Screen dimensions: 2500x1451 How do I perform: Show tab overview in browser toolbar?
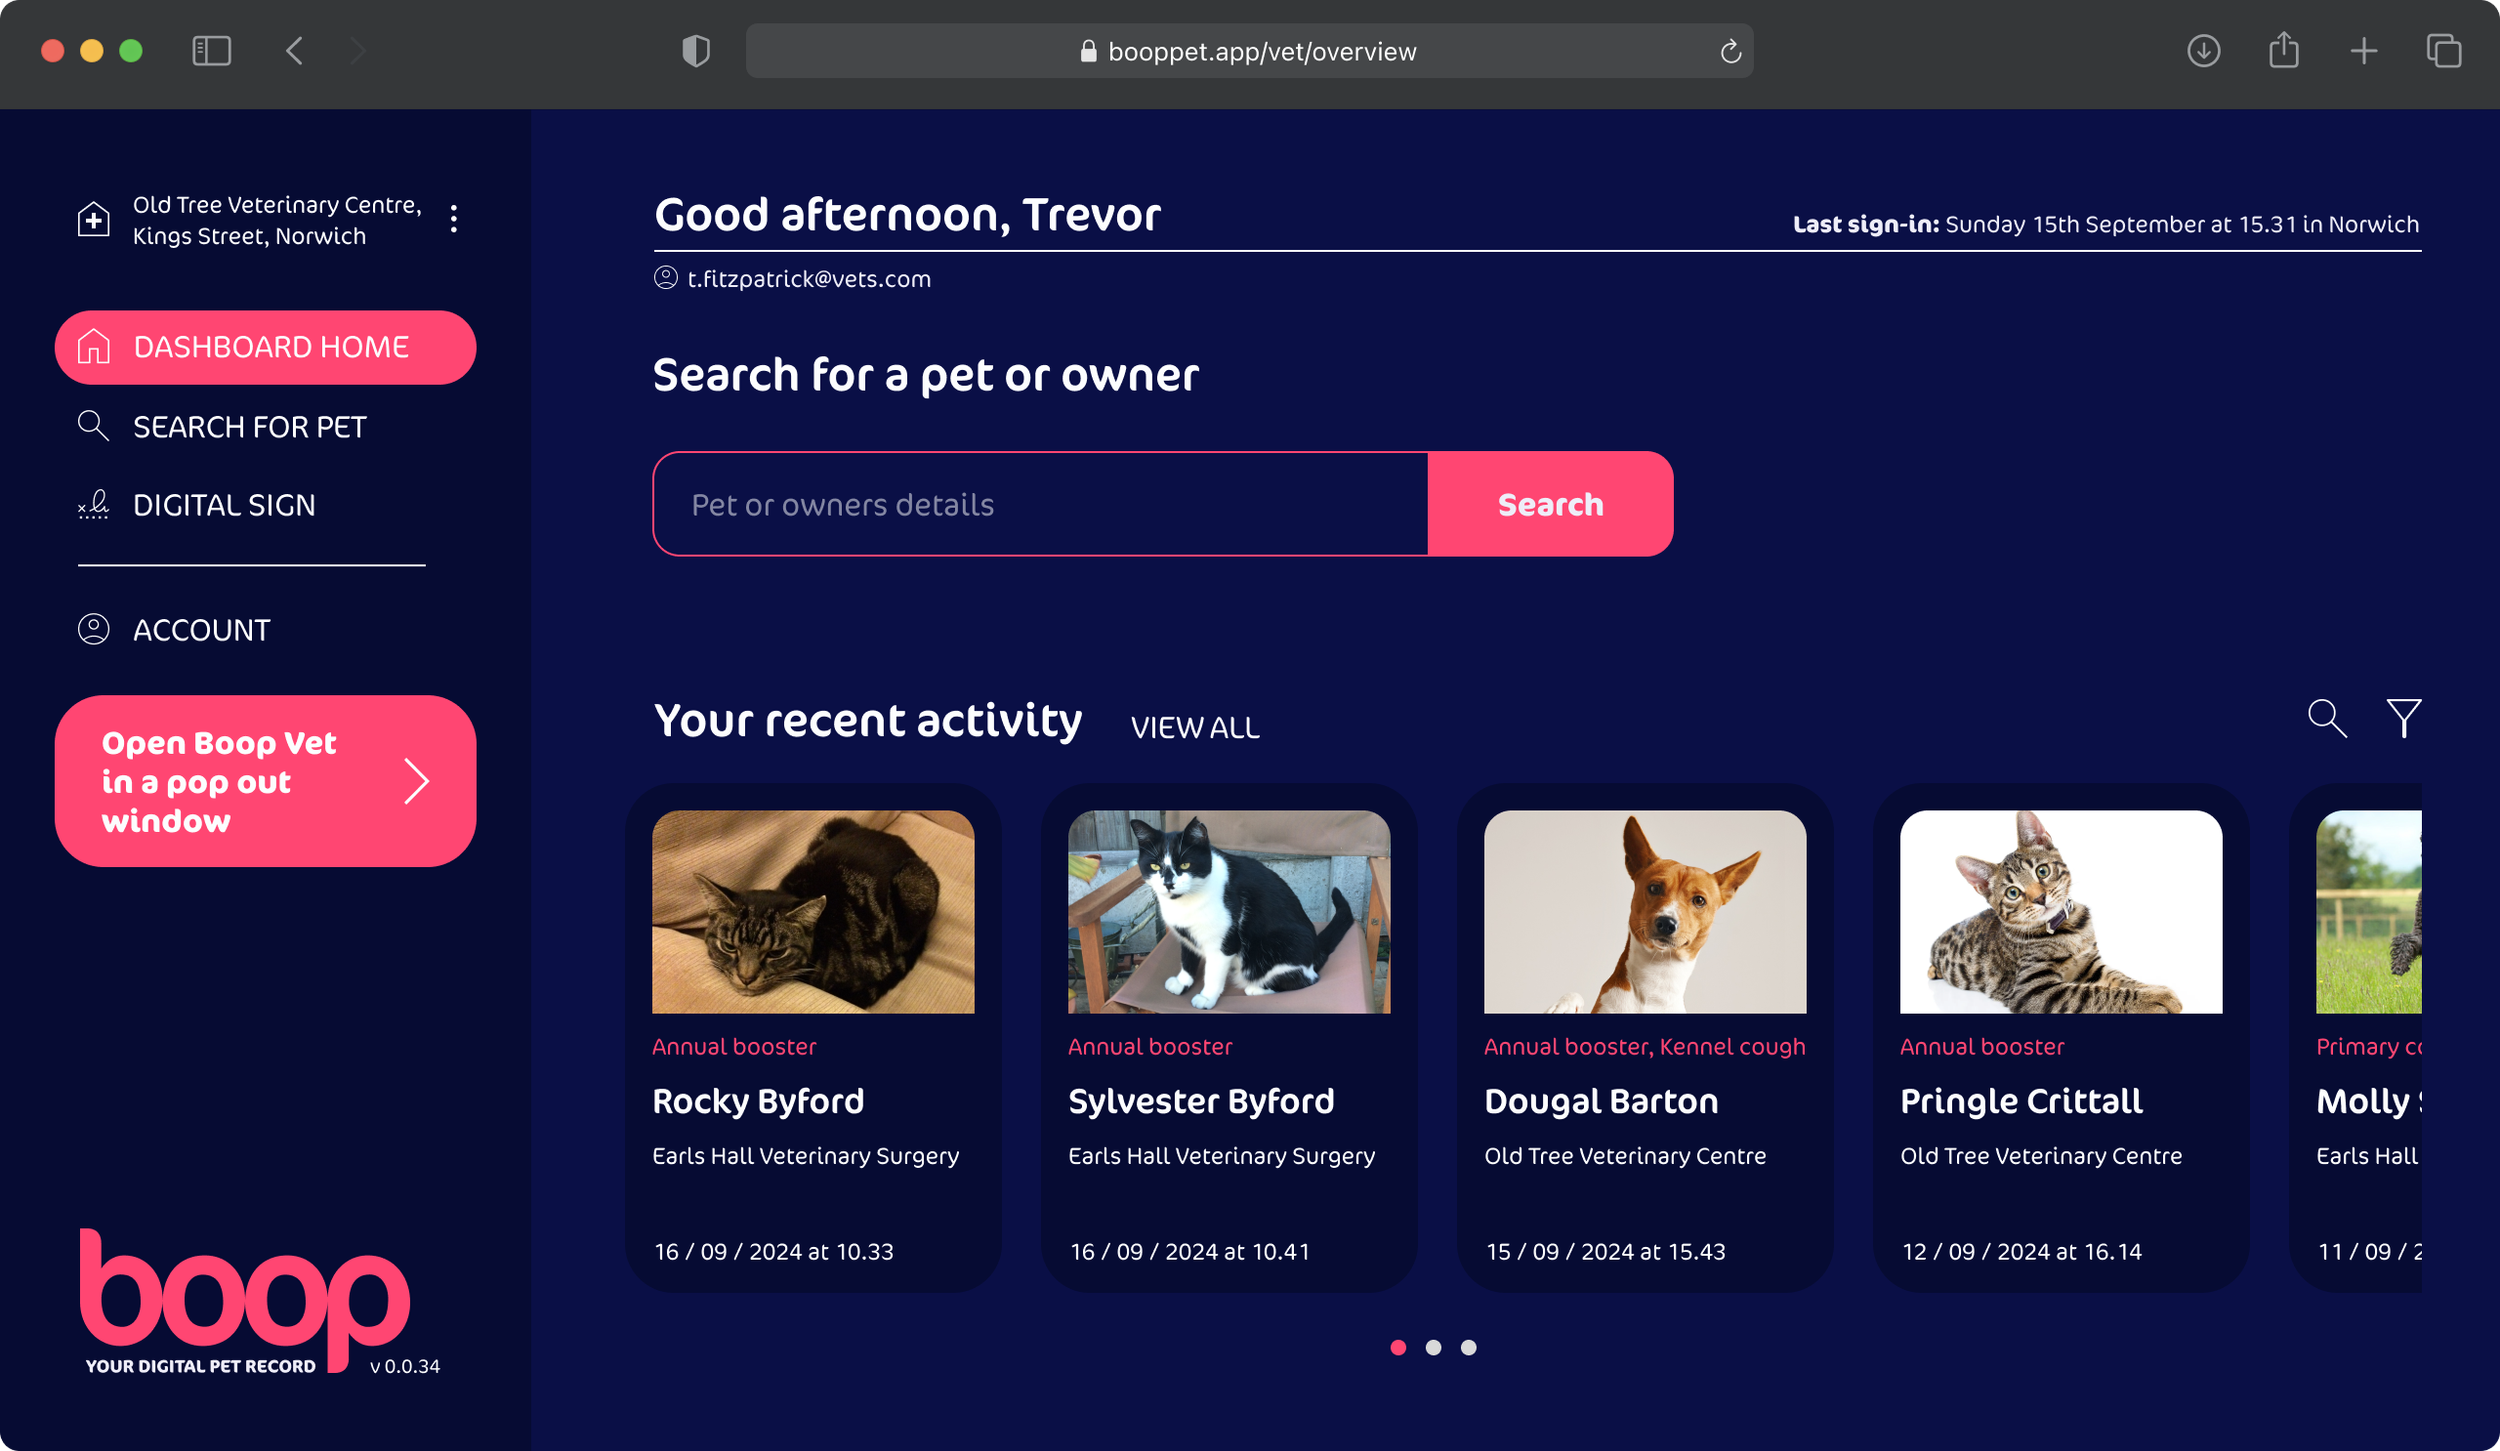pos(2443,51)
